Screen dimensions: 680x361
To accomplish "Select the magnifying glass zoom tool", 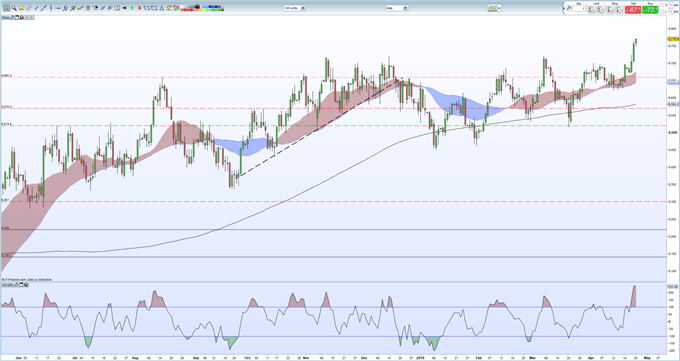I will [x=14, y=8].
